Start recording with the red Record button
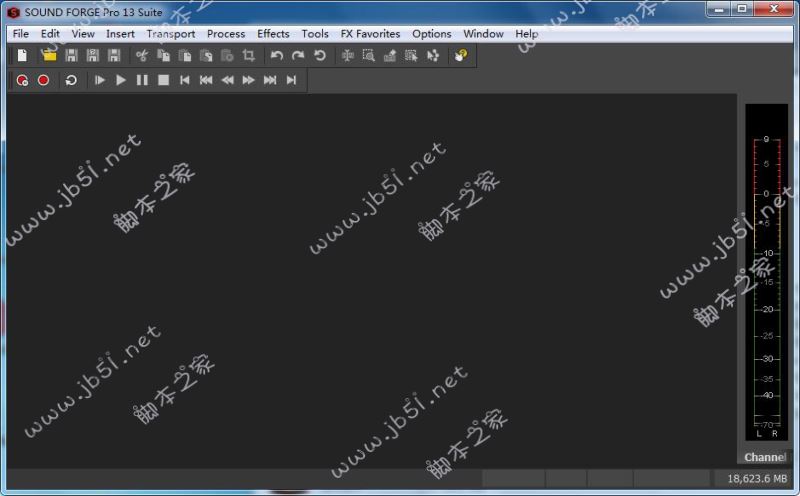Image resolution: width=800 pixels, height=496 pixels. pos(43,80)
